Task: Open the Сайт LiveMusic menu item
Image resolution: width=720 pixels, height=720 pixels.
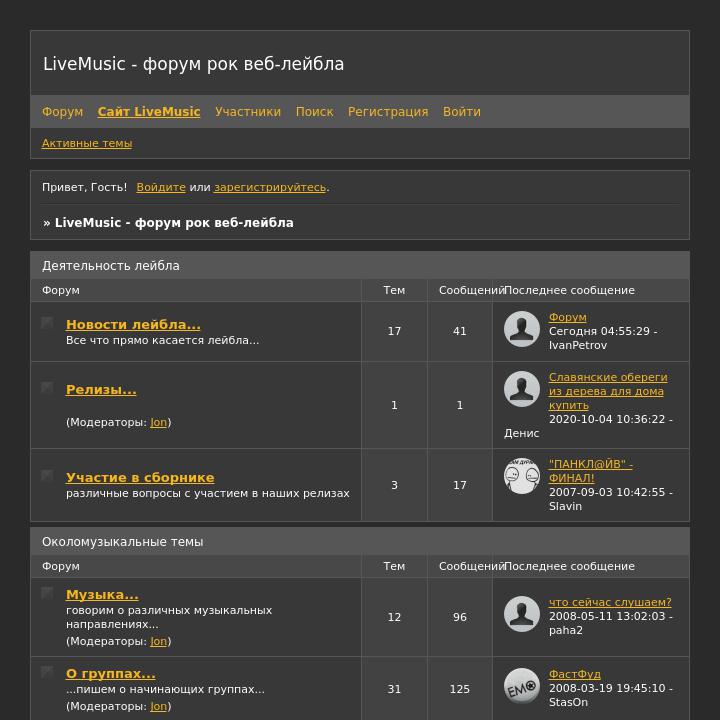Action: pyautogui.click(x=149, y=112)
